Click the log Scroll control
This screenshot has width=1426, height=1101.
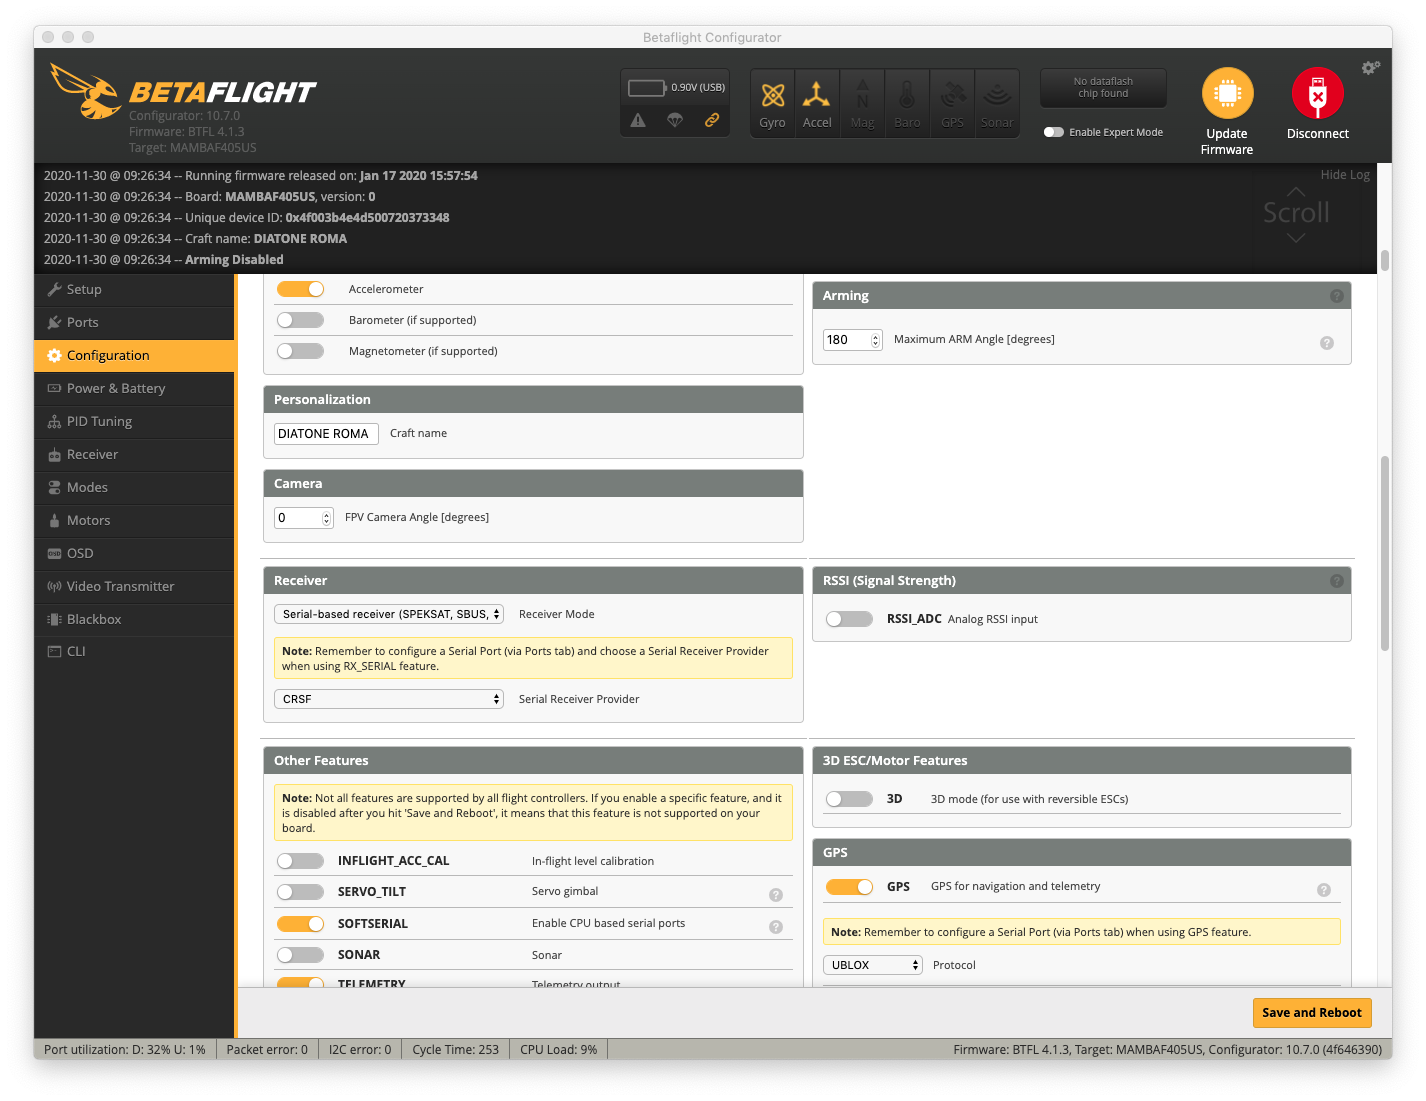point(1296,213)
